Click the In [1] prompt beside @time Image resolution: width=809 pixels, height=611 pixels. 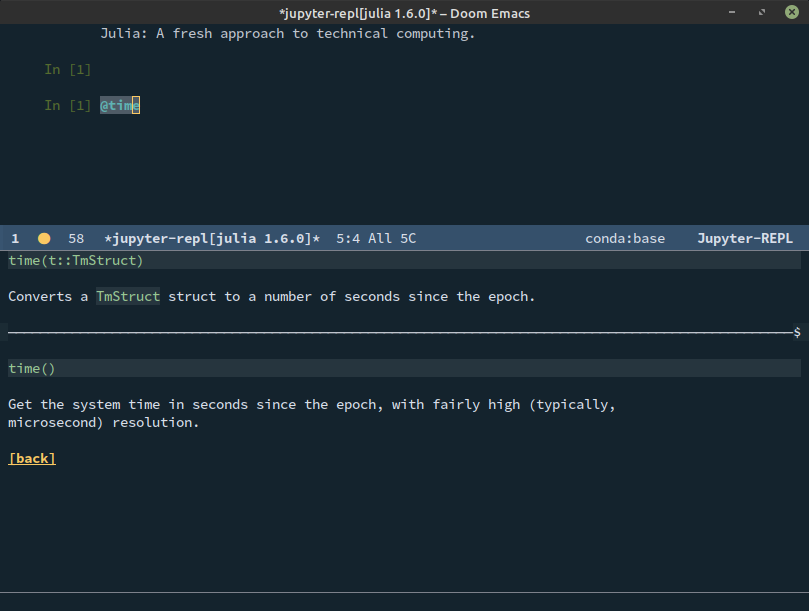68,105
